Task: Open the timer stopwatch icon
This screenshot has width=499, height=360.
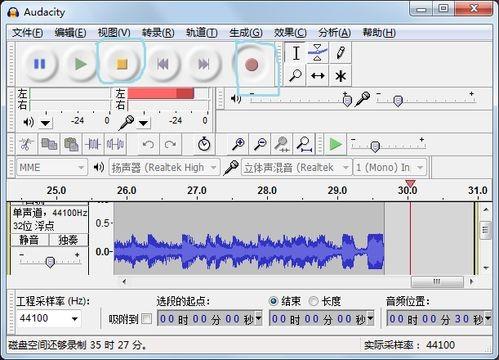Action: click(x=204, y=145)
